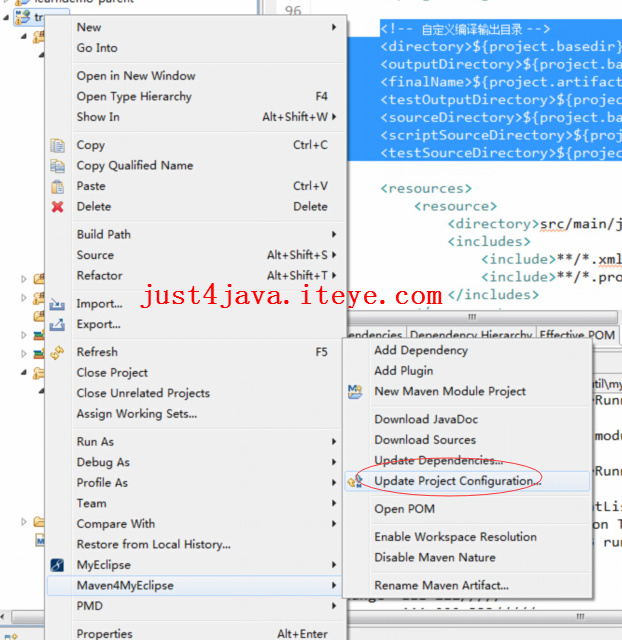Click the Refresh icon in menu
This screenshot has height=640, width=622.
pyautogui.click(x=58, y=352)
